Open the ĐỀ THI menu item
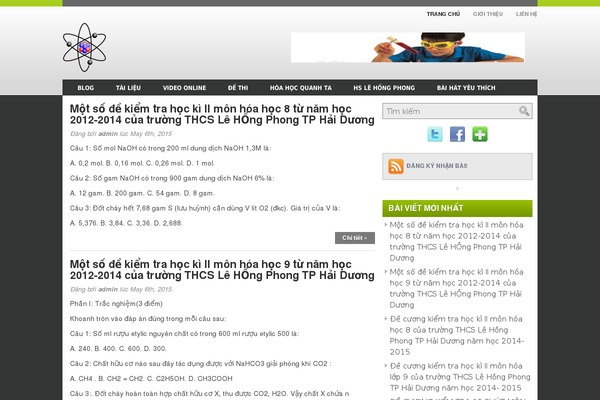 click(238, 88)
